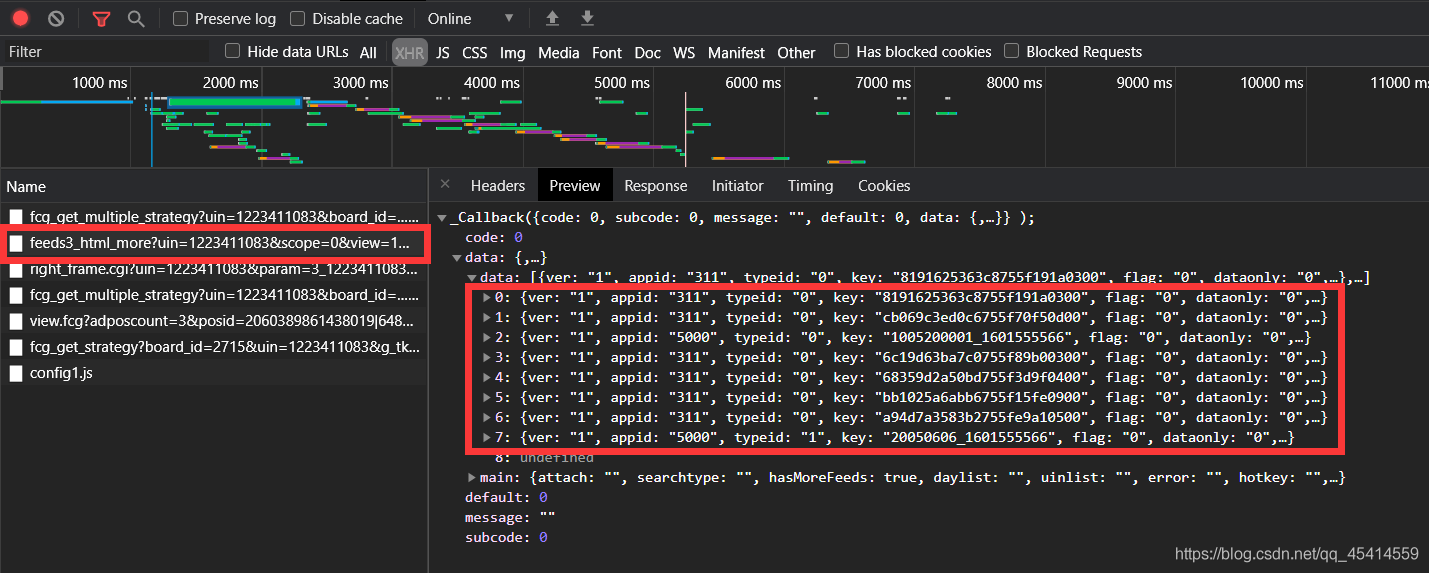The image size is (1429, 573).
Task: Collapse the _Callback root object
Action: click(442, 218)
